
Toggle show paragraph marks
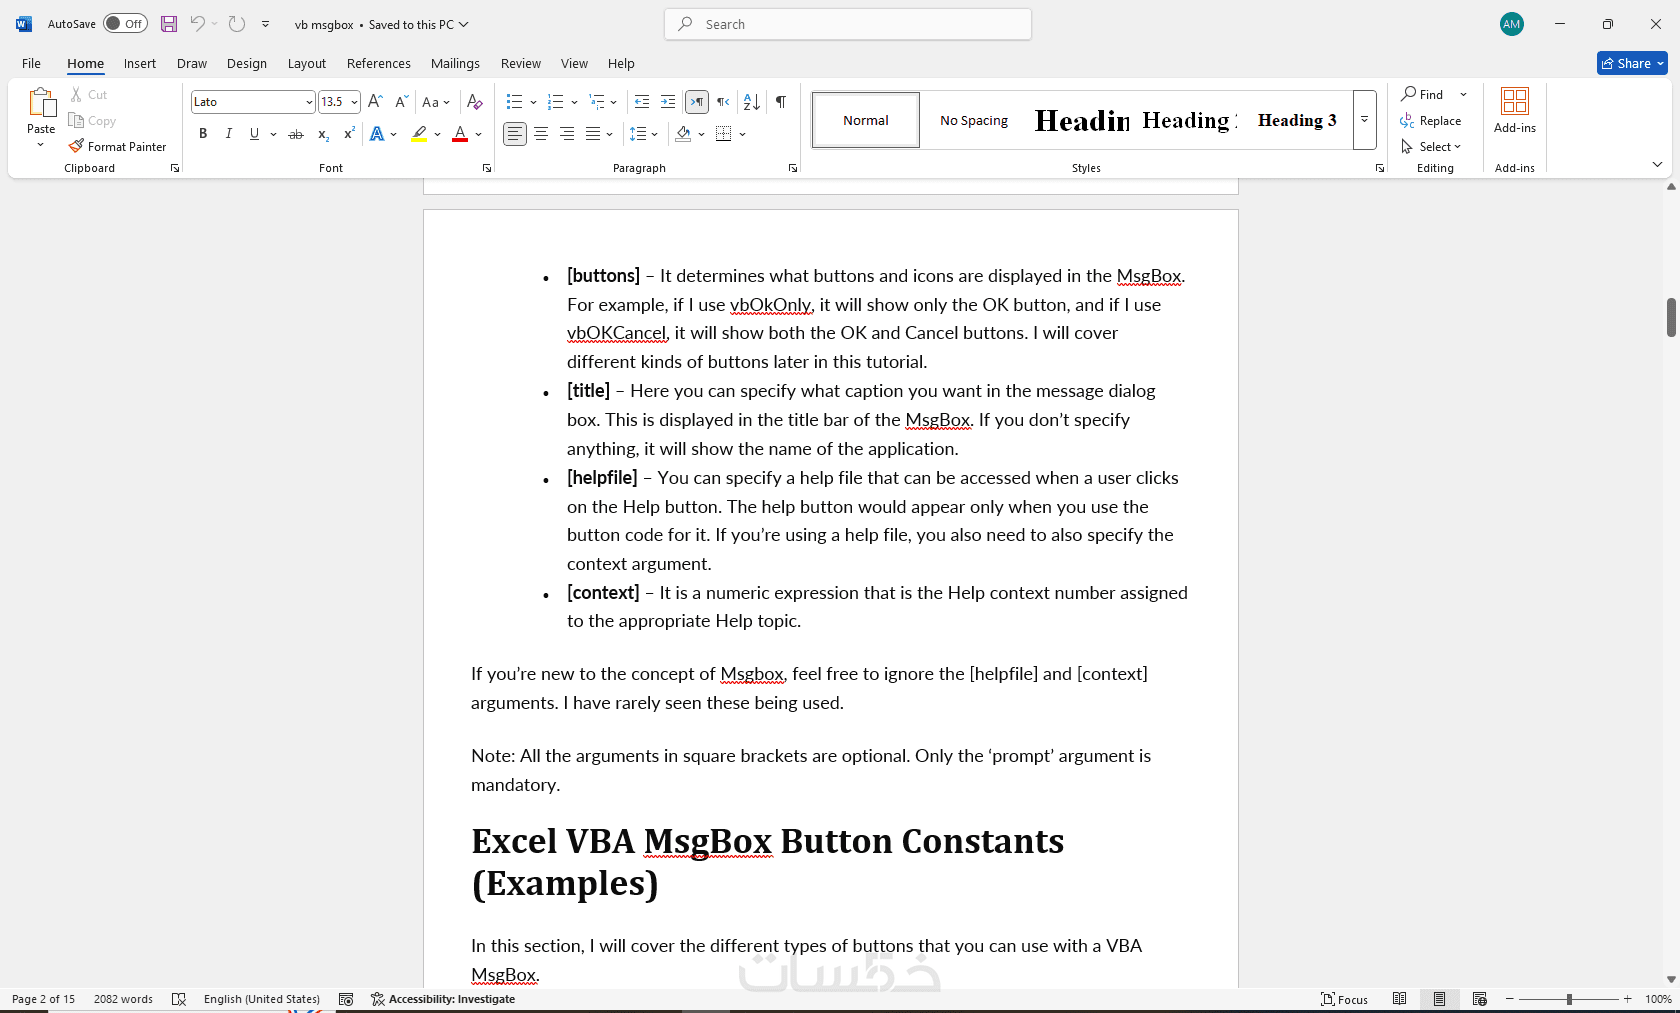[781, 102]
